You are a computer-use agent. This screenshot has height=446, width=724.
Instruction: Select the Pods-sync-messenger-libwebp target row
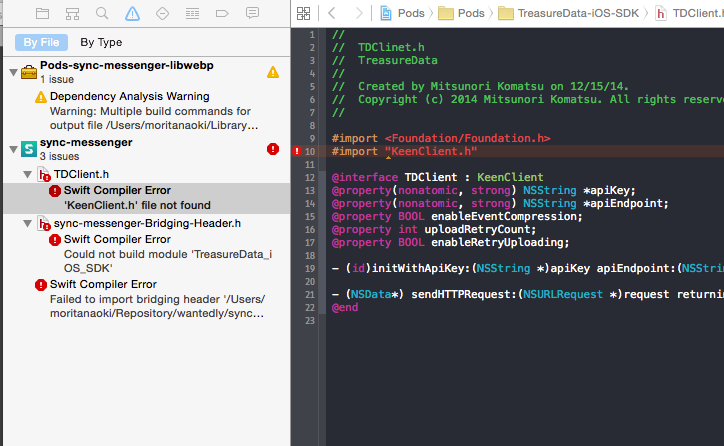click(147, 72)
